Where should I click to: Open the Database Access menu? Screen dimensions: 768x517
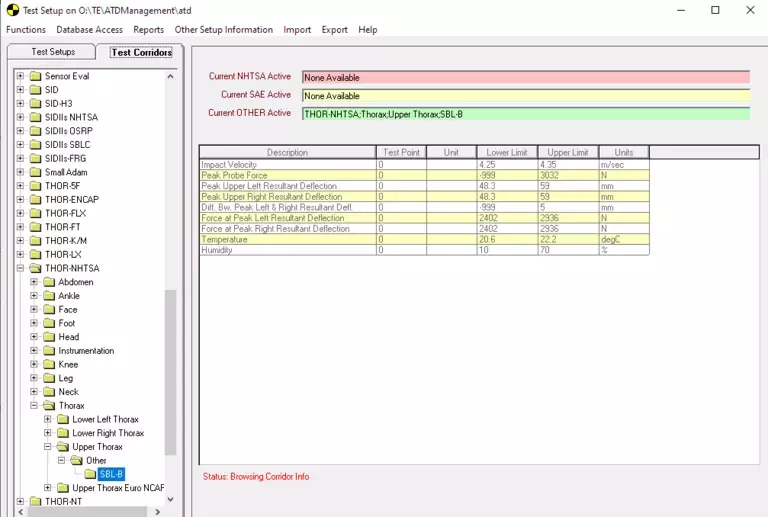[x=89, y=30]
